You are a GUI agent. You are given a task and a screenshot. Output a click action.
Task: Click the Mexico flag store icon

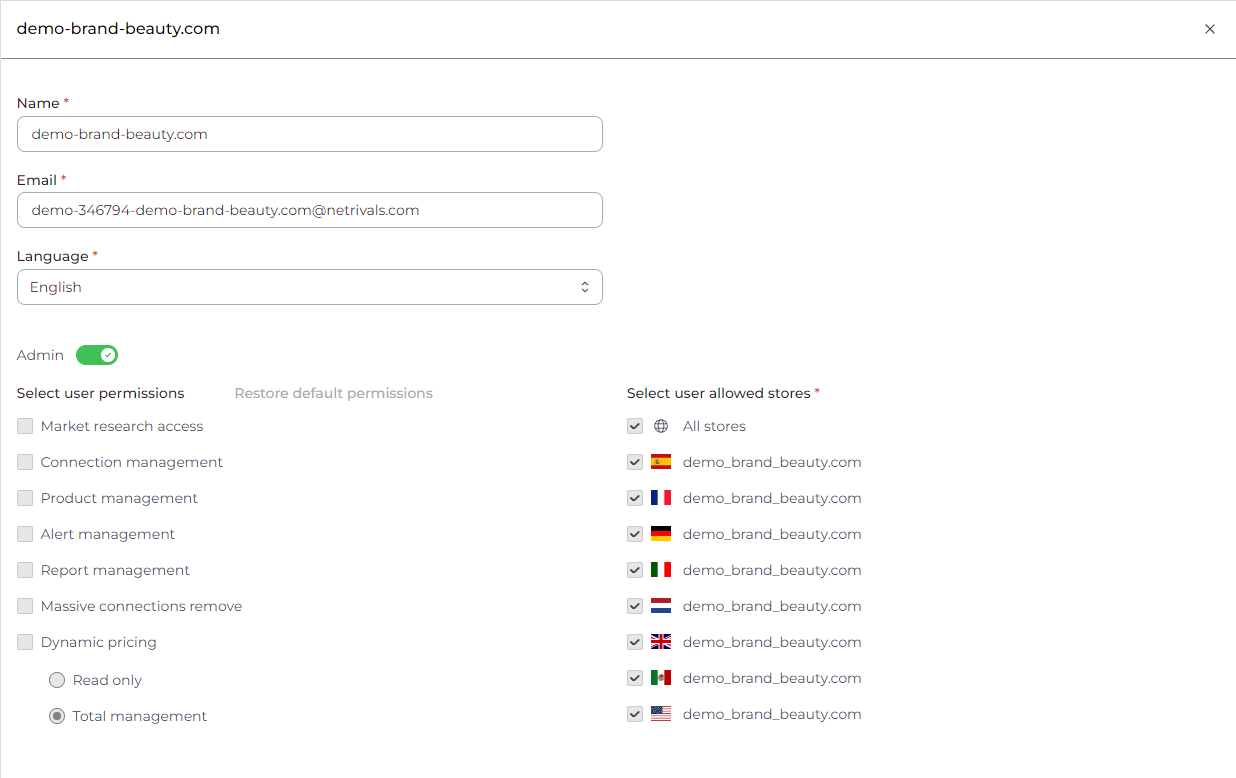(x=660, y=678)
